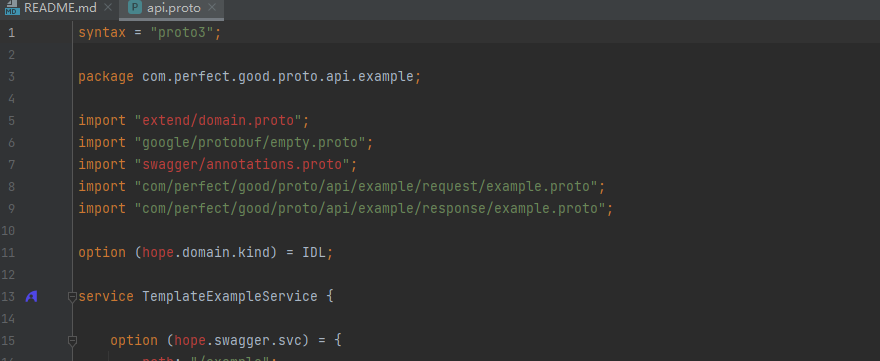Screen dimensions: 880x361
Task: Collapse the TemplateExampleService service block
Action: (x=72, y=296)
